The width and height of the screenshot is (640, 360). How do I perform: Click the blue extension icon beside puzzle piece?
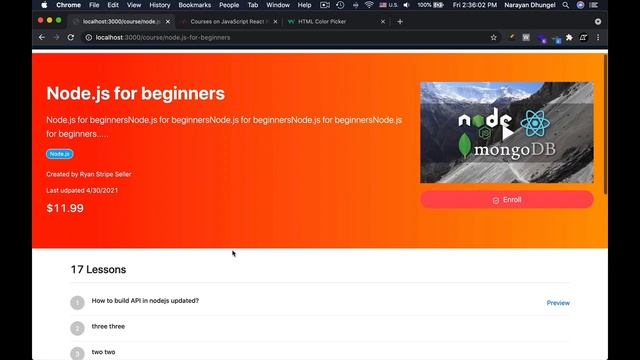coord(557,39)
